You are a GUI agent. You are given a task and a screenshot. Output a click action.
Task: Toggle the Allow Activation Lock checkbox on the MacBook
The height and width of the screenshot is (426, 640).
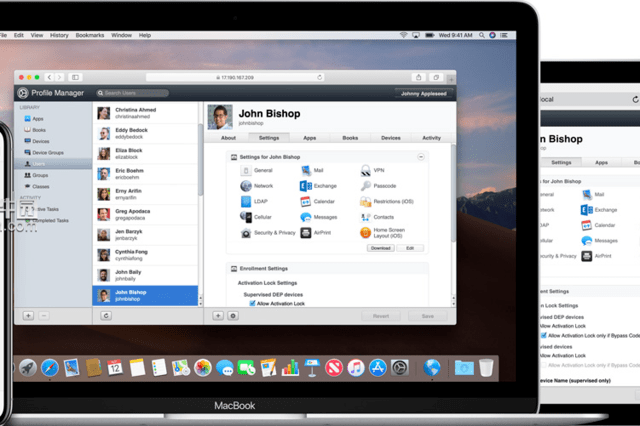pyautogui.click(x=252, y=303)
